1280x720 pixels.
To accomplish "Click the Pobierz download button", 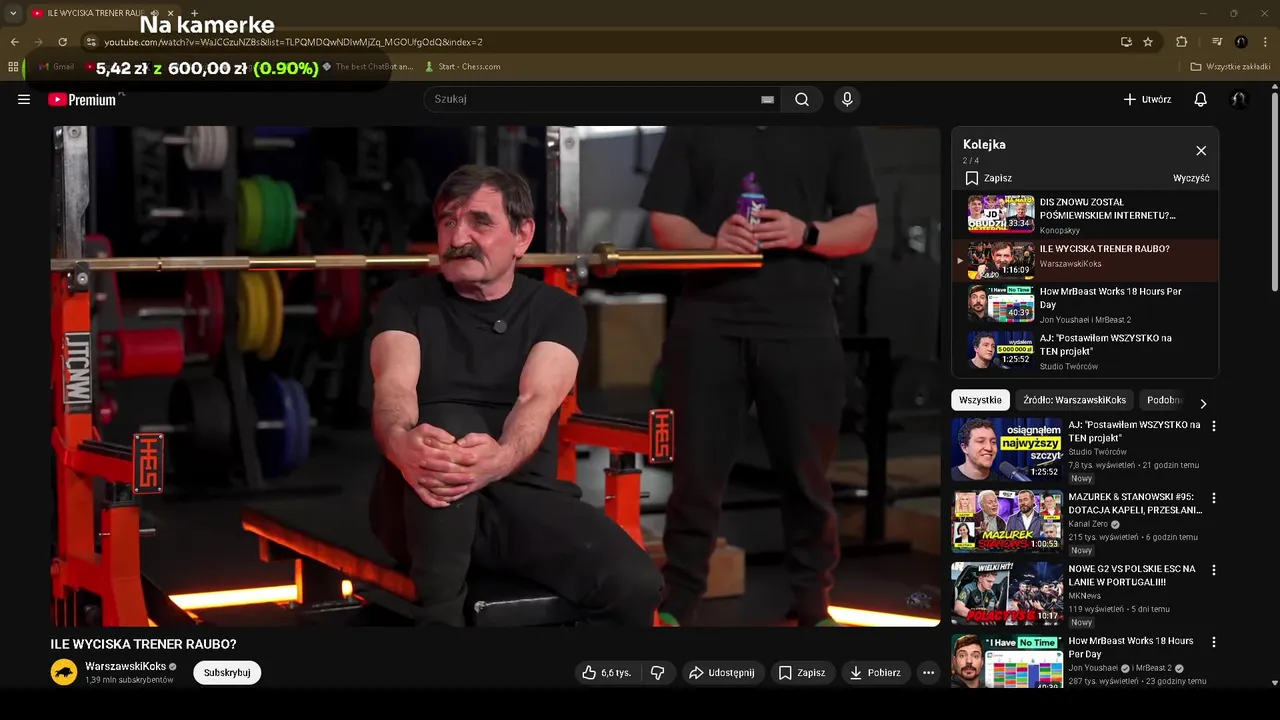I will click(875, 673).
